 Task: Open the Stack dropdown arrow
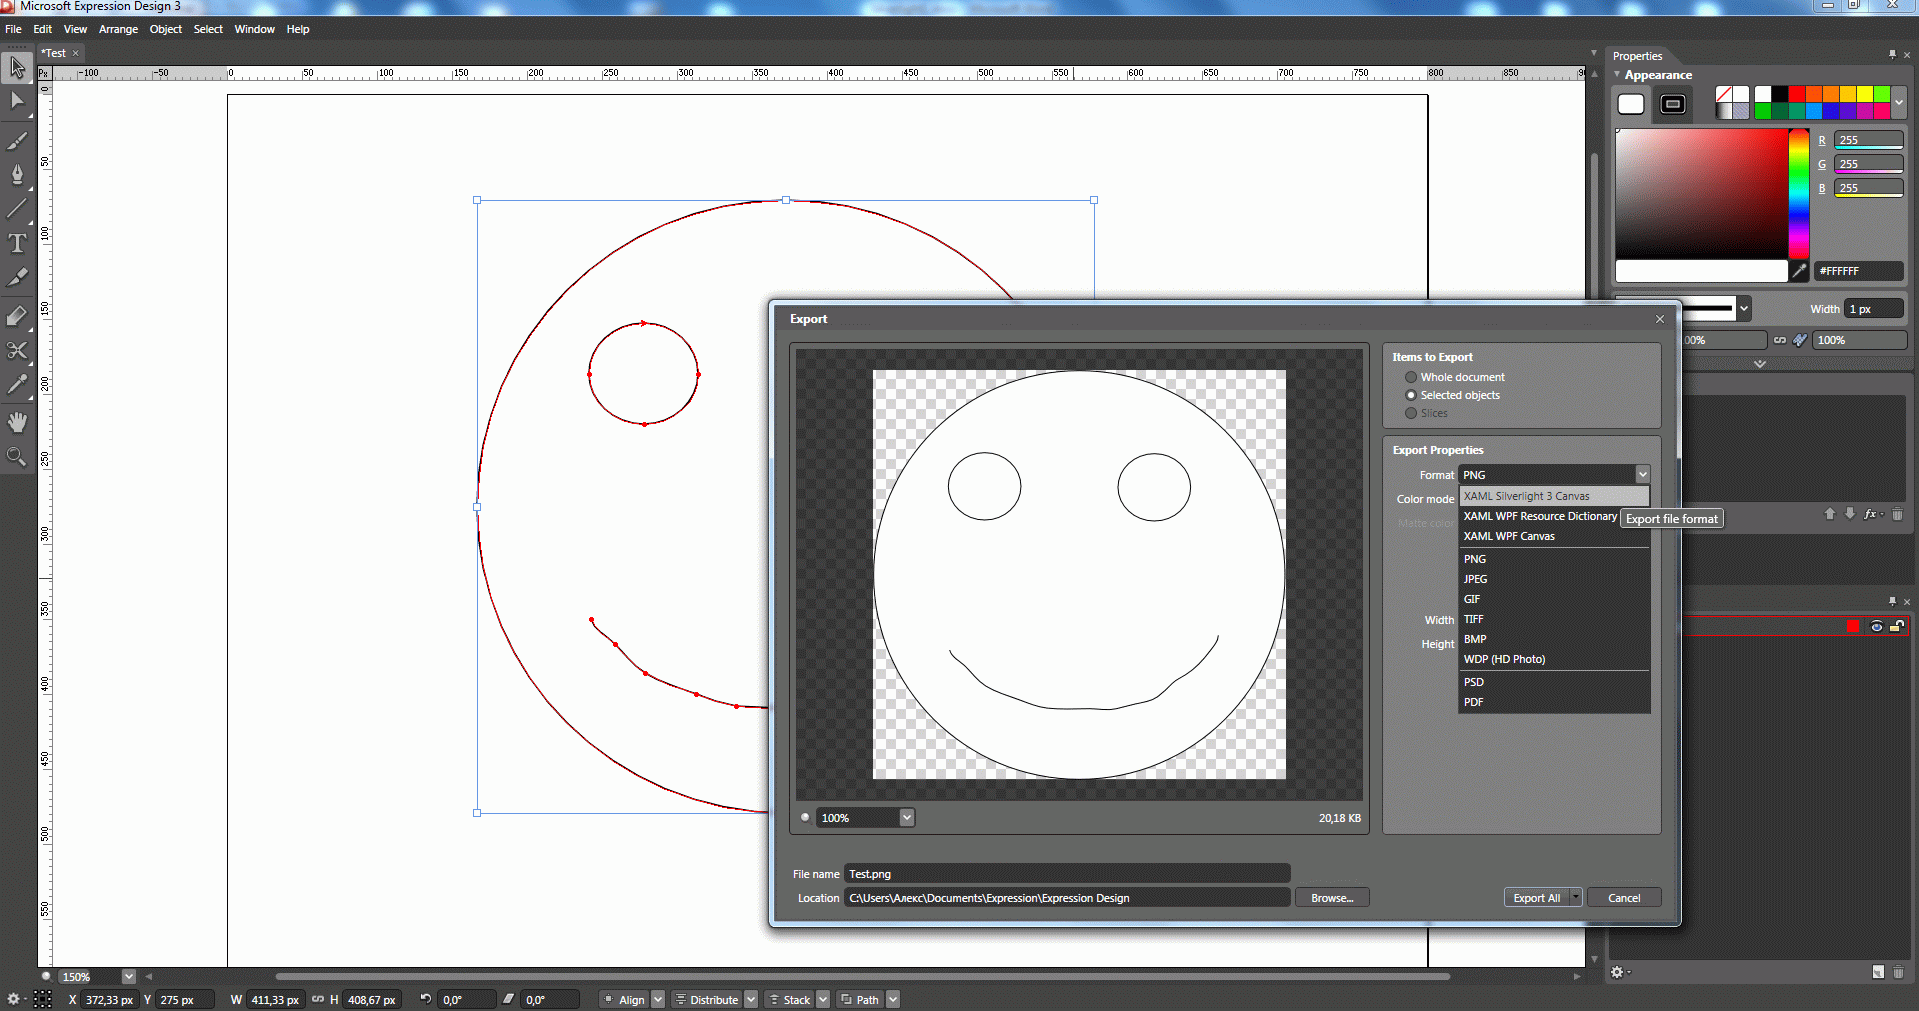[x=823, y=999]
